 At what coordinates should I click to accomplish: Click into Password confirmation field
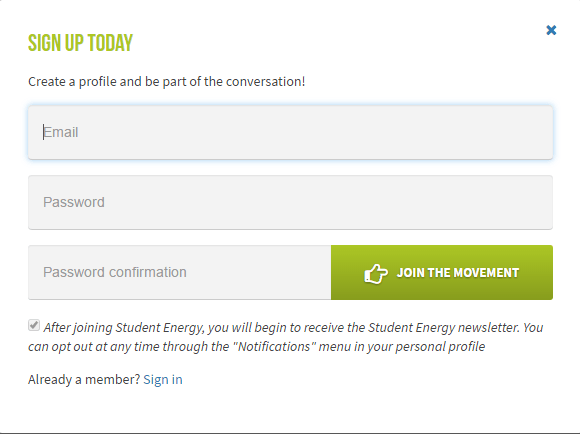coord(180,272)
